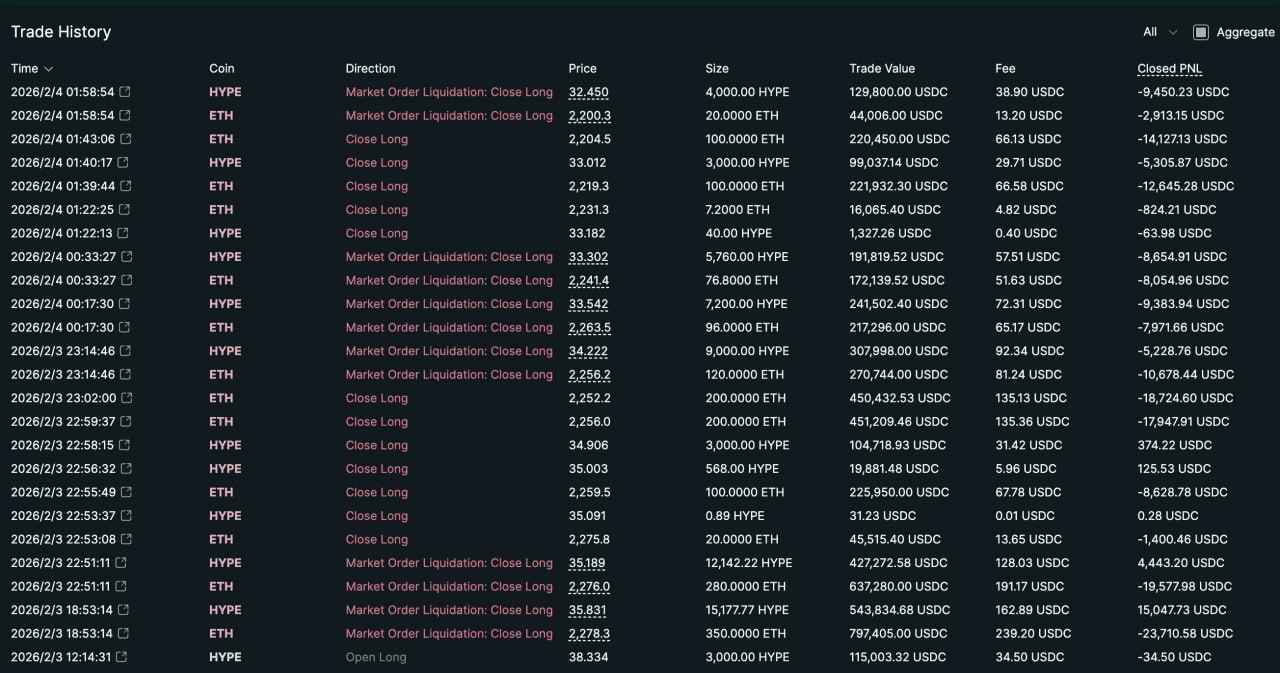Open the external link for 01:22:25 ETH trade
The width and height of the screenshot is (1280, 673).
123,209
